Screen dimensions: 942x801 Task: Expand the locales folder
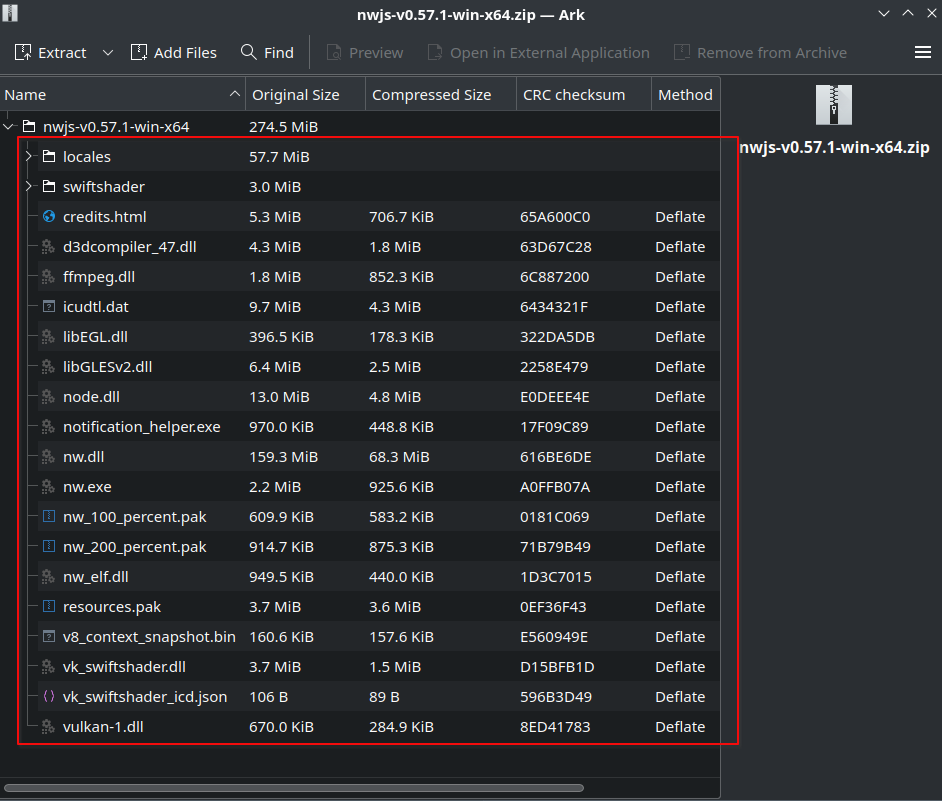pyautogui.click(x=28, y=157)
